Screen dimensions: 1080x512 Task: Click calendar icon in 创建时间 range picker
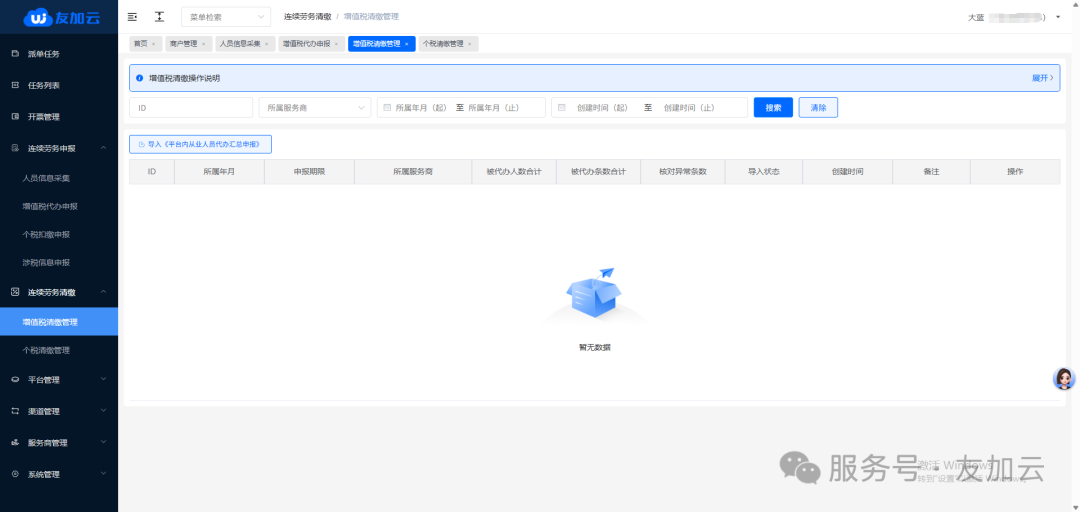(x=561, y=107)
